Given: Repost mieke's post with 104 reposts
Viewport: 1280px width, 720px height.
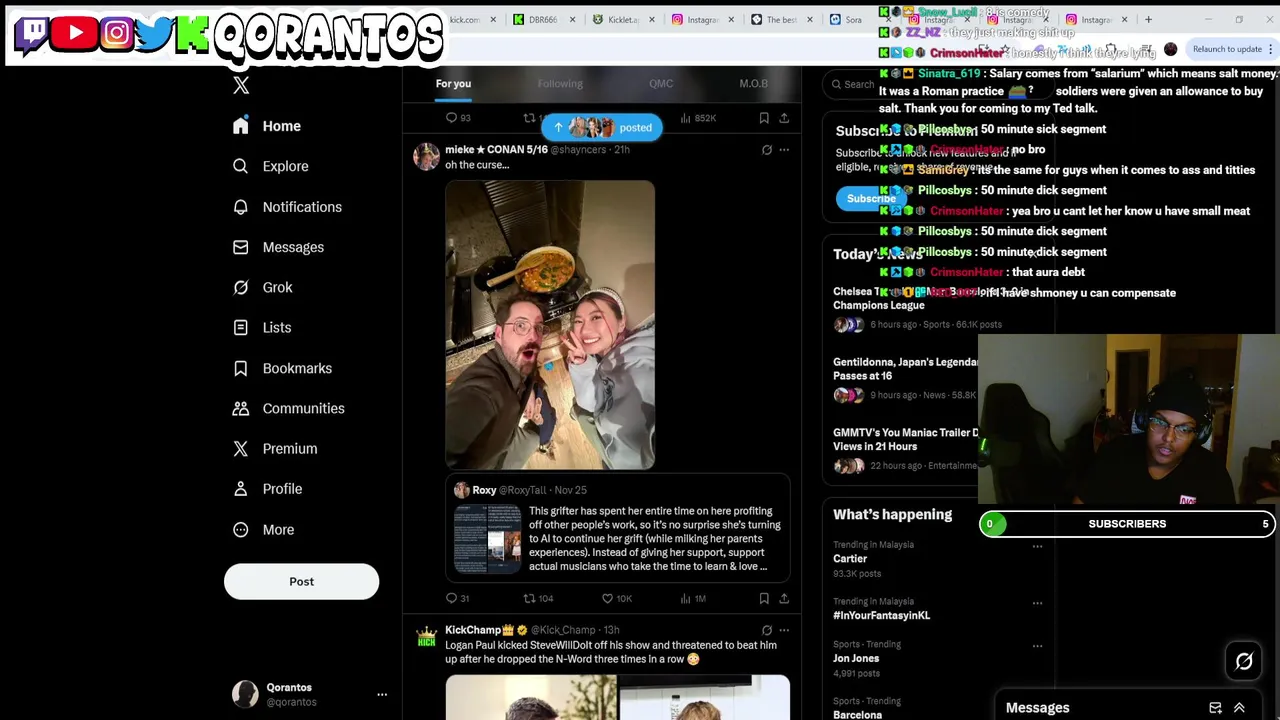Looking at the screenshot, I should click(538, 598).
